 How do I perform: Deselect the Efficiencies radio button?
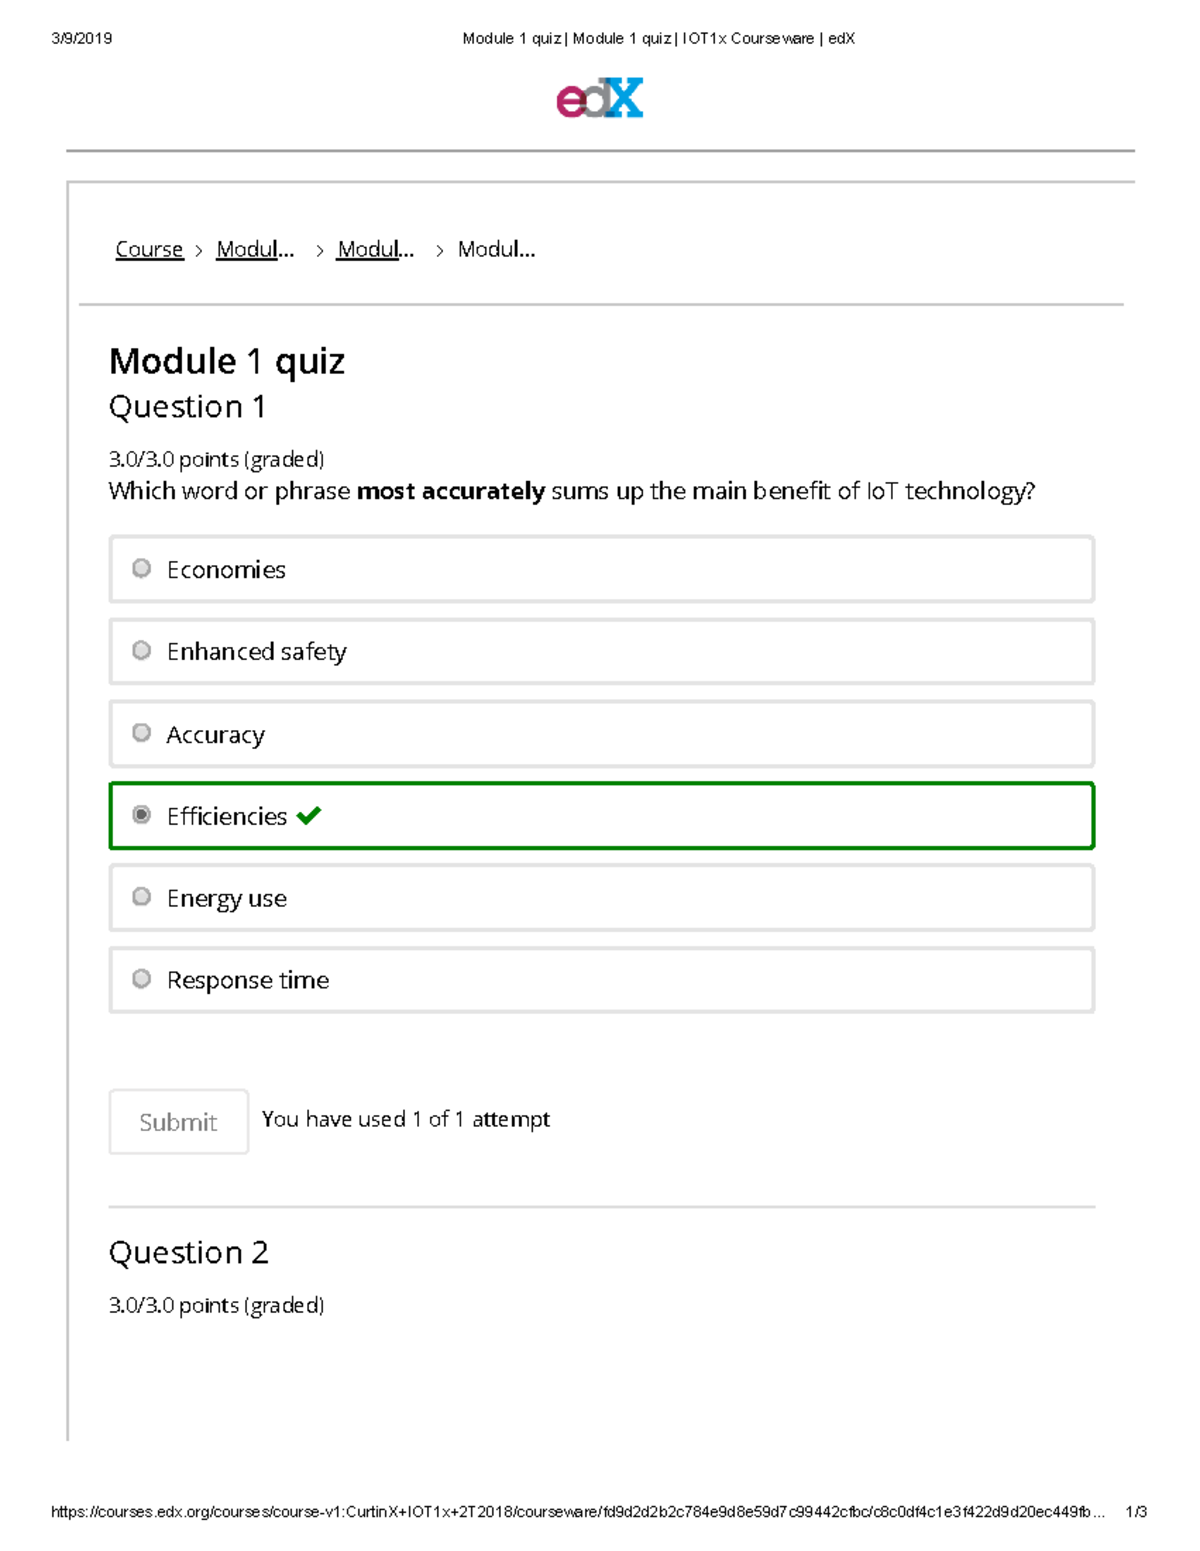click(x=141, y=814)
